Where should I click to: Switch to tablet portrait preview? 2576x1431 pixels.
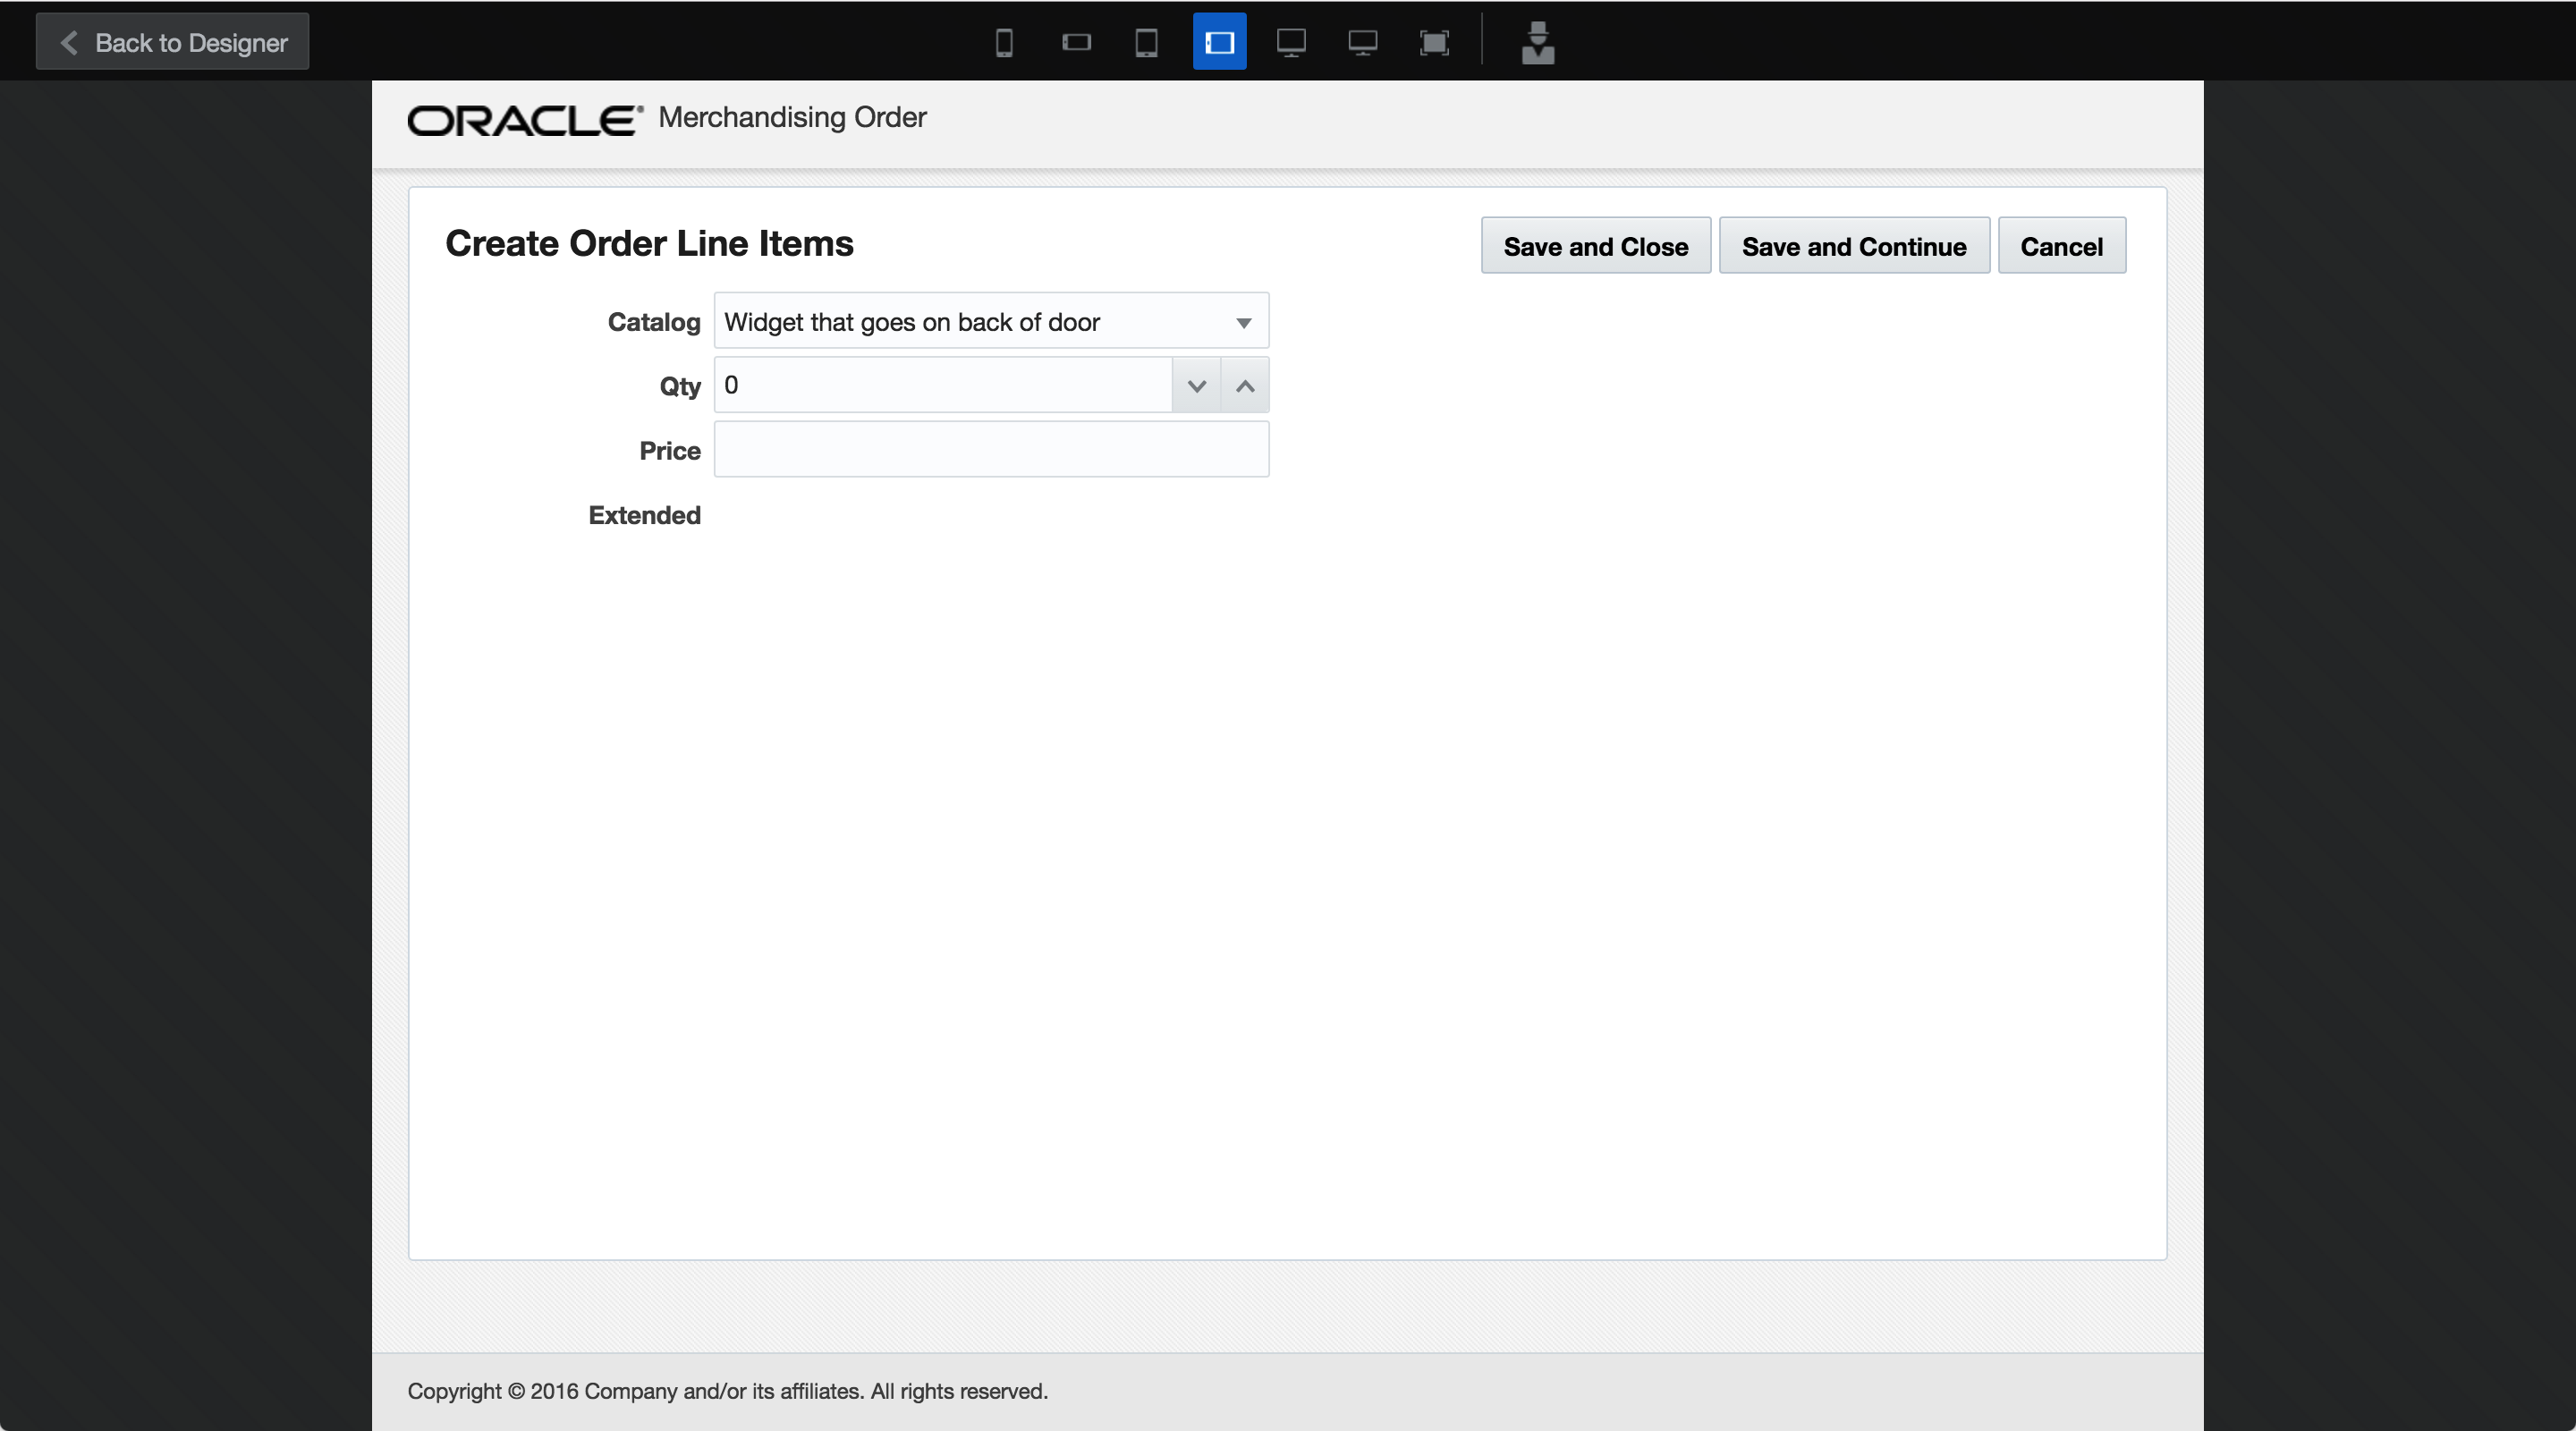pyautogui.click(x=1147, y=42)
